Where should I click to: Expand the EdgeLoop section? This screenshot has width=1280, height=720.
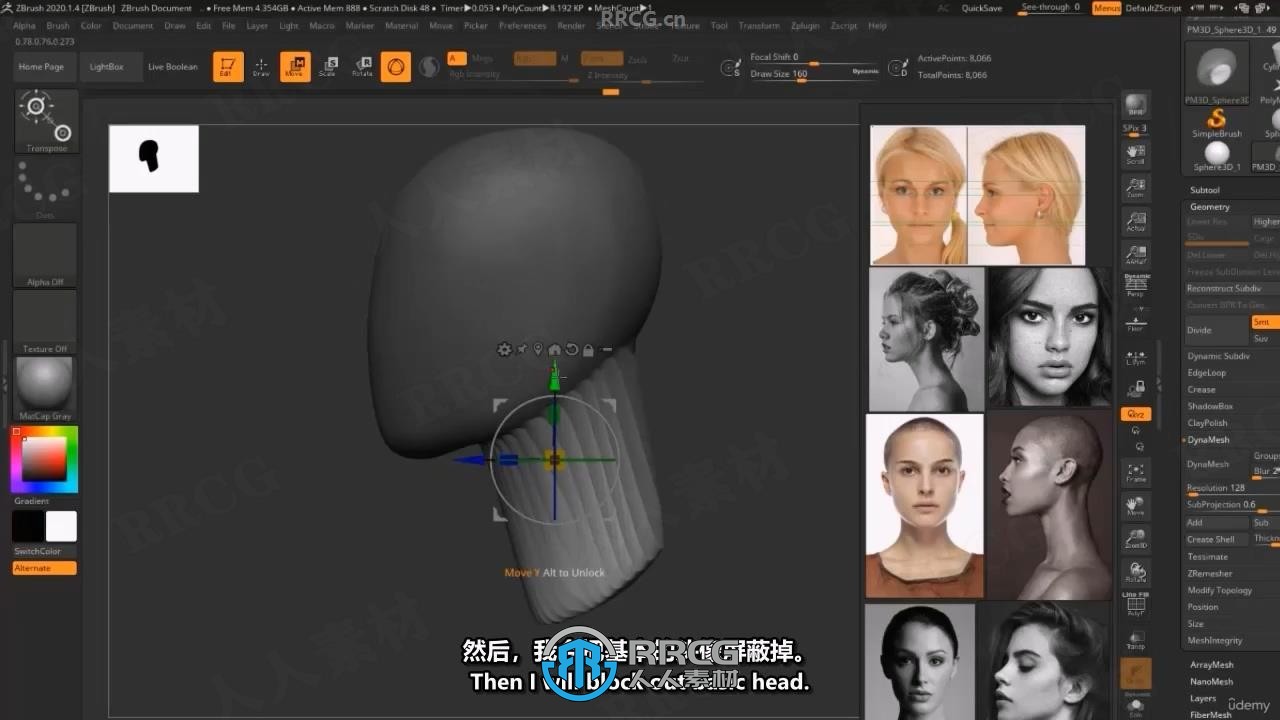coord(1206,373)
